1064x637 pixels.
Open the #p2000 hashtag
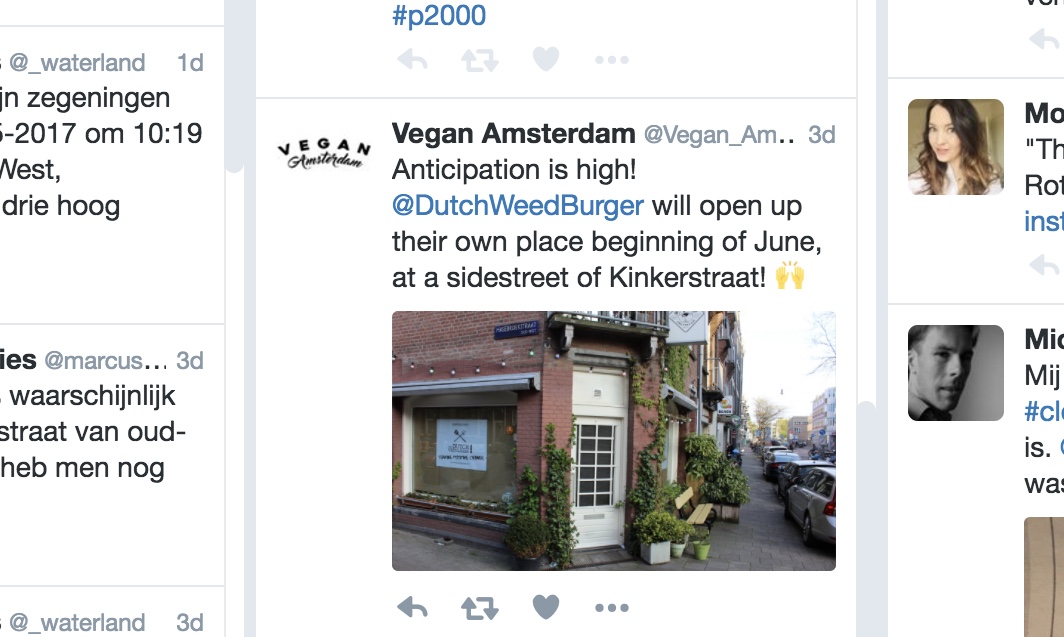(439, 16)
